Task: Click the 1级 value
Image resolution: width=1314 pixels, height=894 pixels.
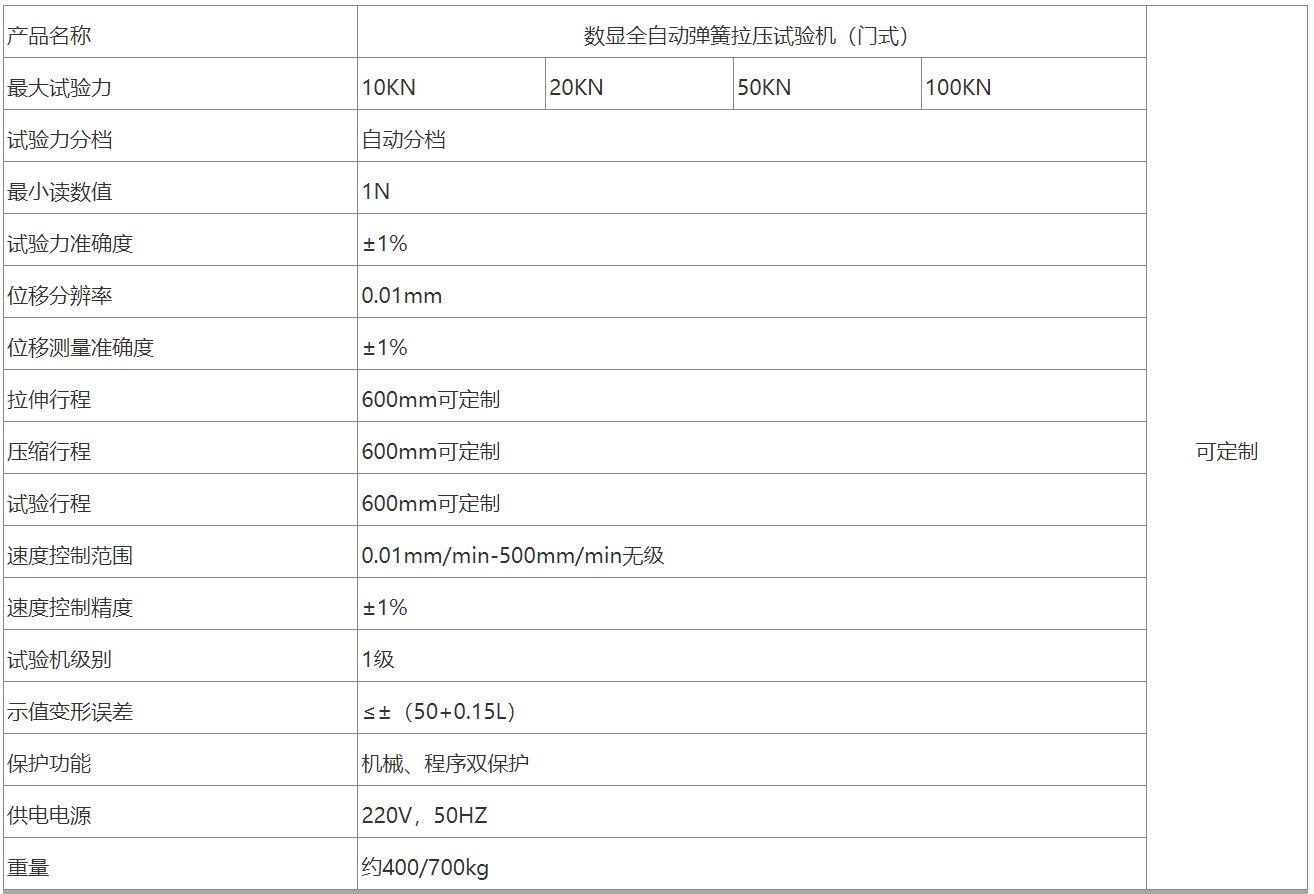Action: point(378,660)
